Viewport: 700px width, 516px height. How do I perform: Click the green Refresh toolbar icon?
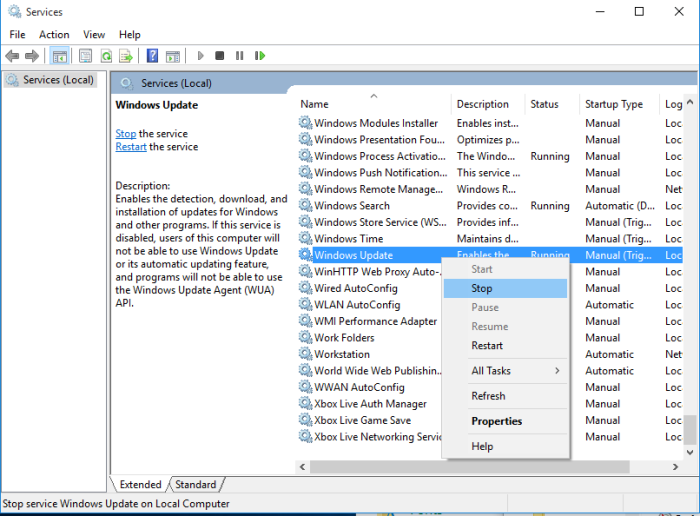106,56
